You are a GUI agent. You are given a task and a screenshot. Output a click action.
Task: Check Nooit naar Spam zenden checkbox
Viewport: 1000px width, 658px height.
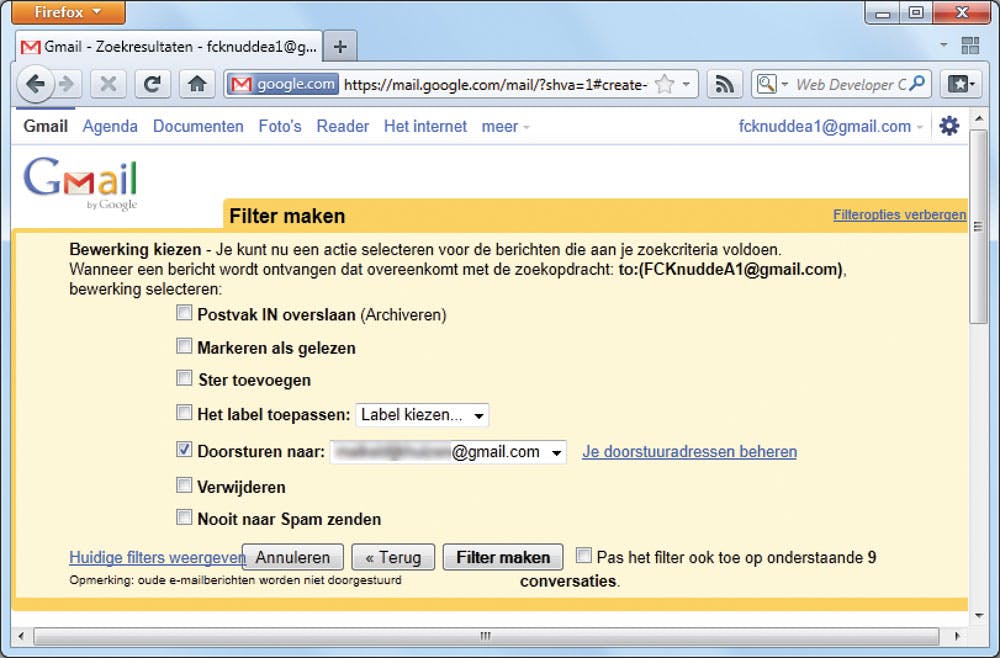[184, 517]
